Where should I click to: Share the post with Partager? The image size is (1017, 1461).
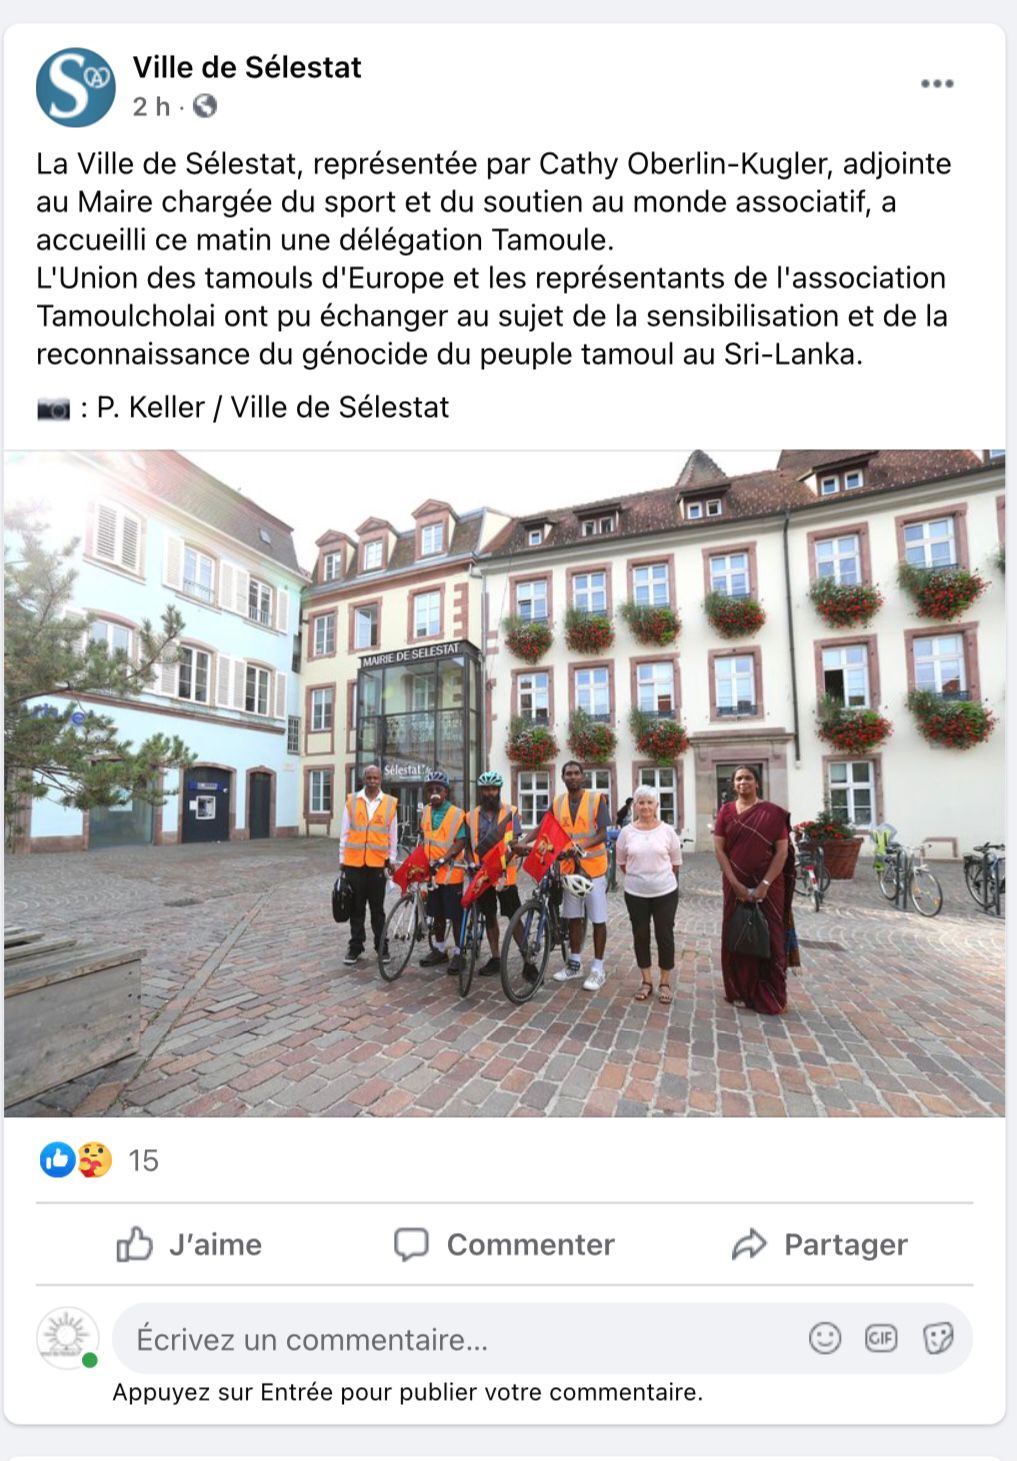(x=820, y=1244)
